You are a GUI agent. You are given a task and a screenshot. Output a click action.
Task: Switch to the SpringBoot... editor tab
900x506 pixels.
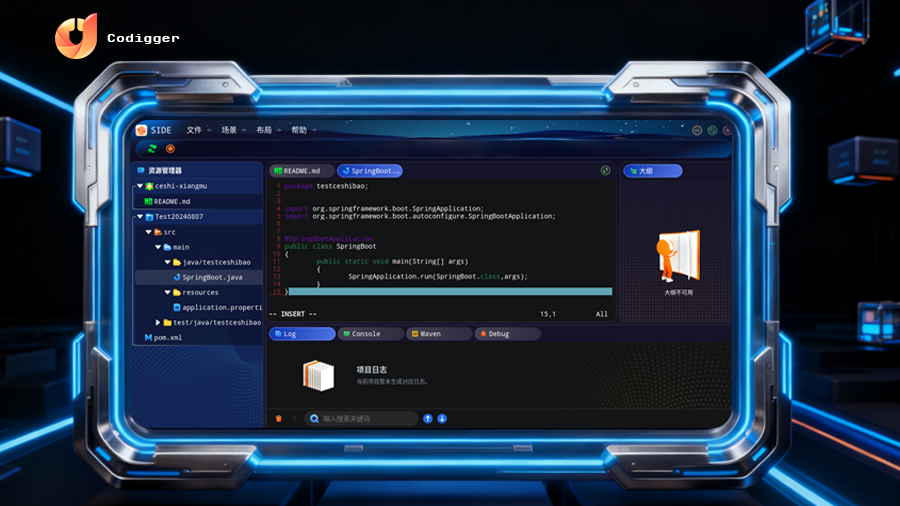pyautogui.click(x=370, y=171)
